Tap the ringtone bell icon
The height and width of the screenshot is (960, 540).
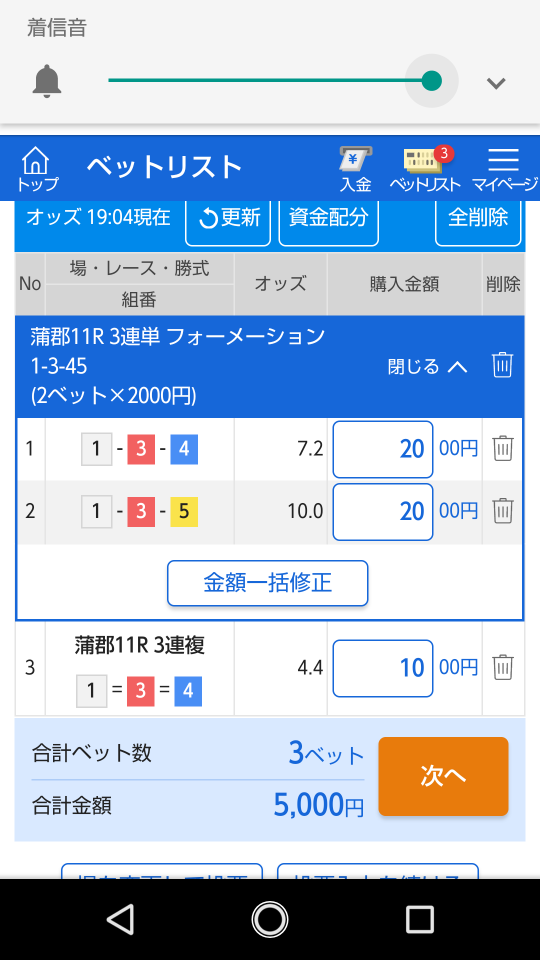point(47,81)
